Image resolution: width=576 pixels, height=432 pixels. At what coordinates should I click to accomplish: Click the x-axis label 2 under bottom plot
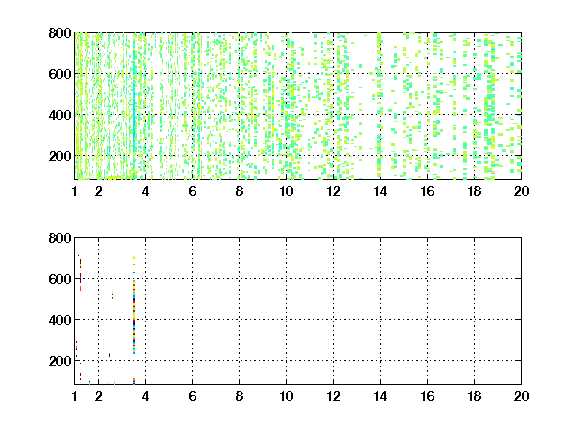(x=98, y=396)
